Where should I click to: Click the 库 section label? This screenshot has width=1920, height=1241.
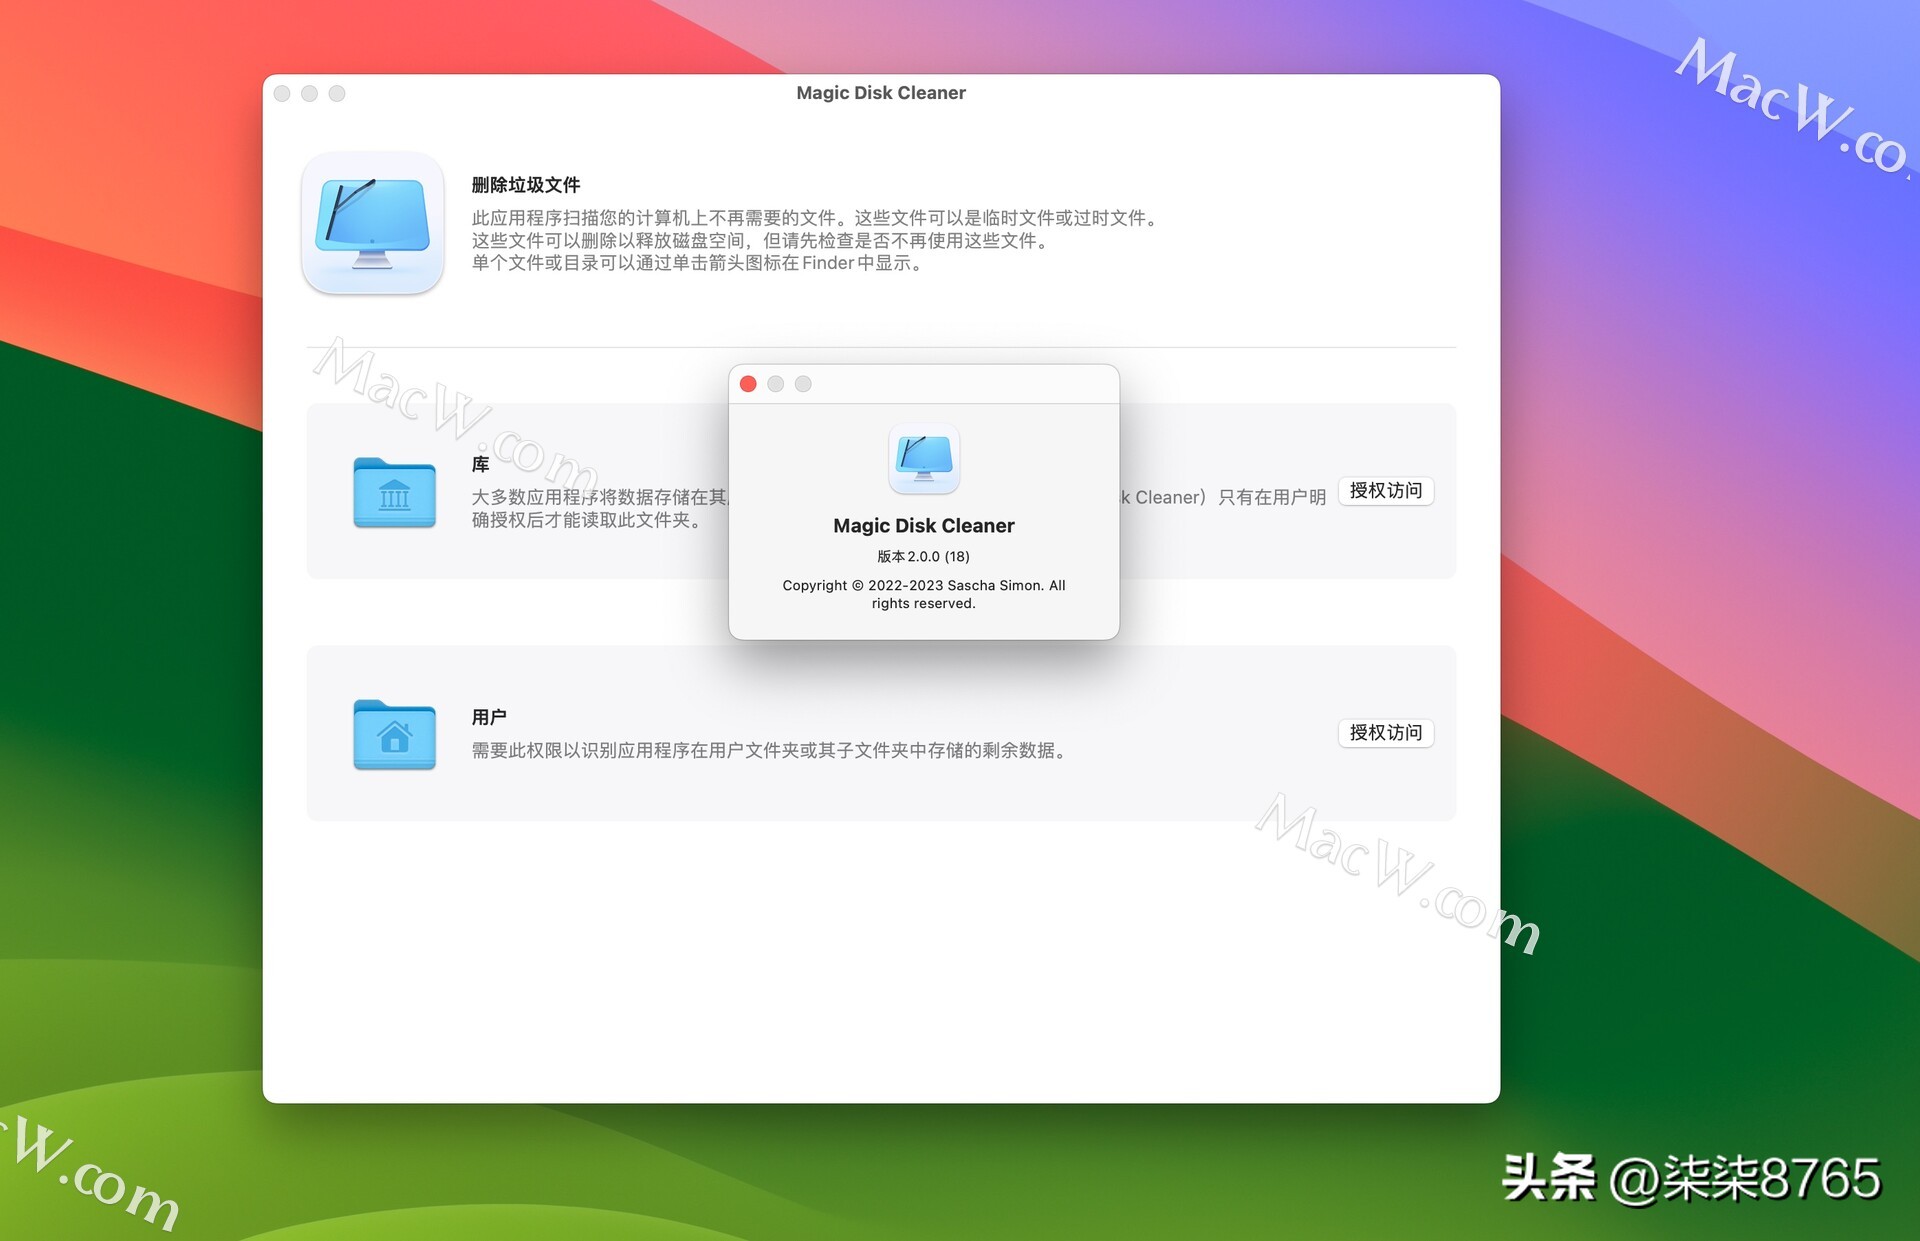(x=481, y=463)
